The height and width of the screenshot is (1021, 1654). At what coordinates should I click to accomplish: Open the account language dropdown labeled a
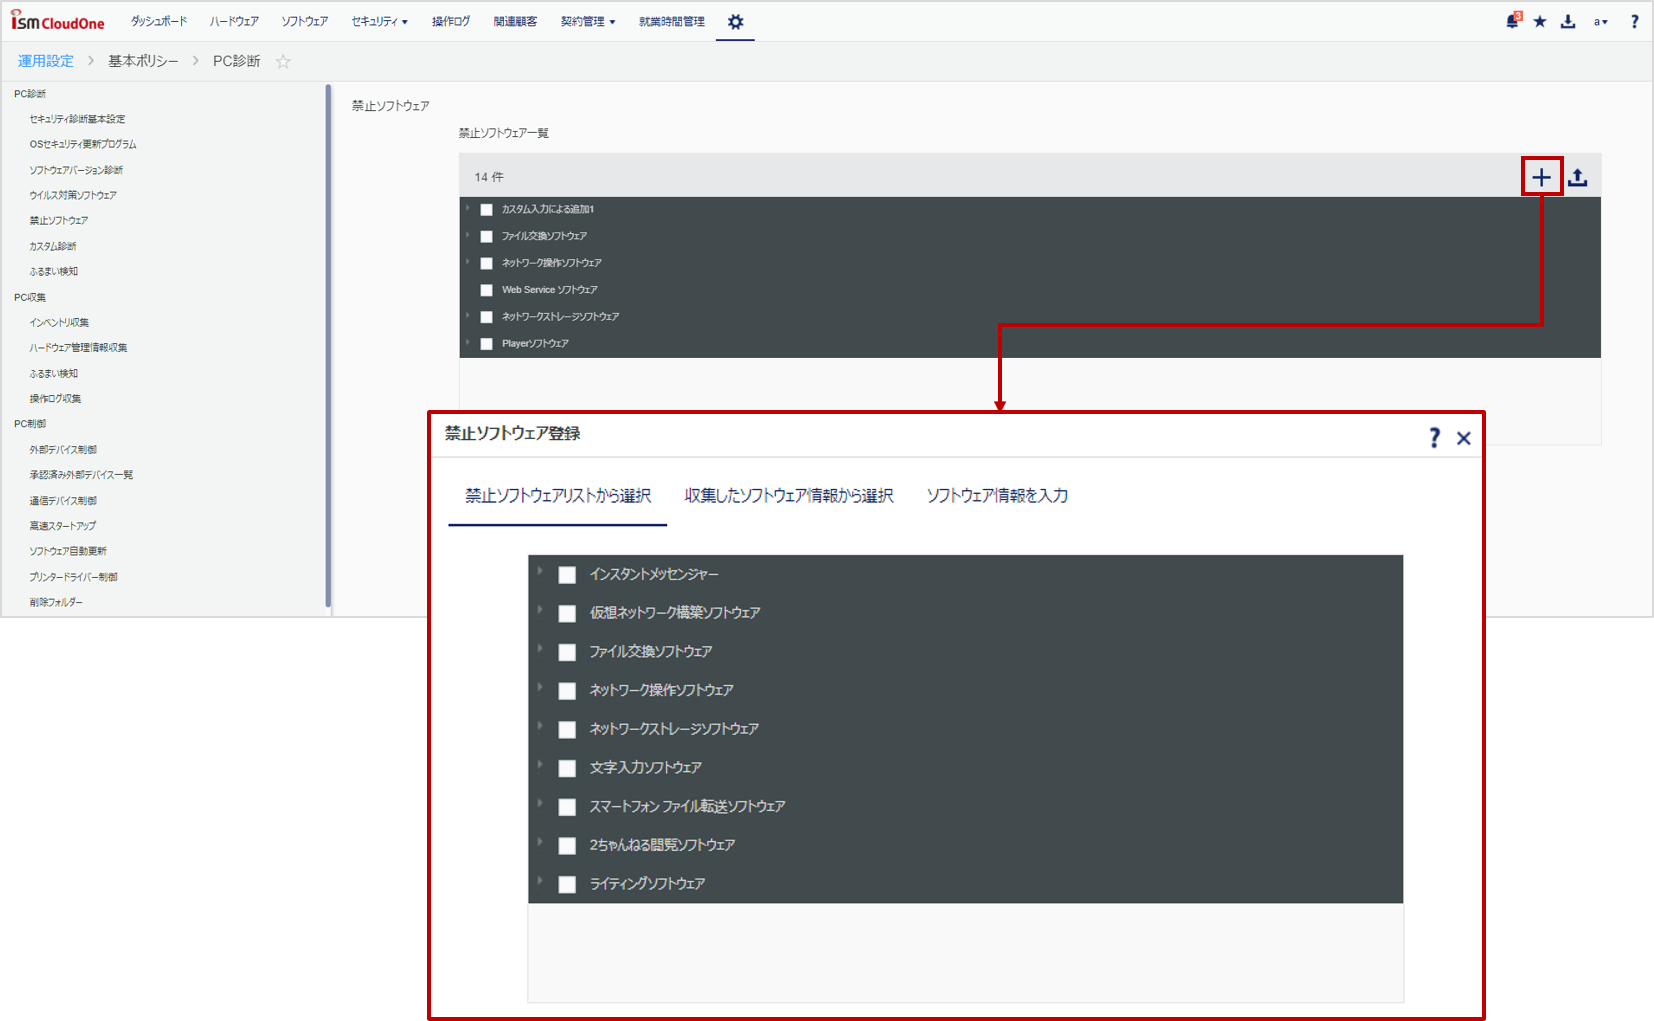(x=1600, y=20)
